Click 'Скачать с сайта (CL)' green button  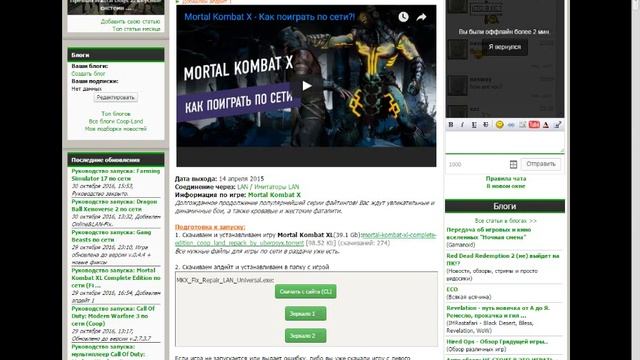[x=305, y=291]
